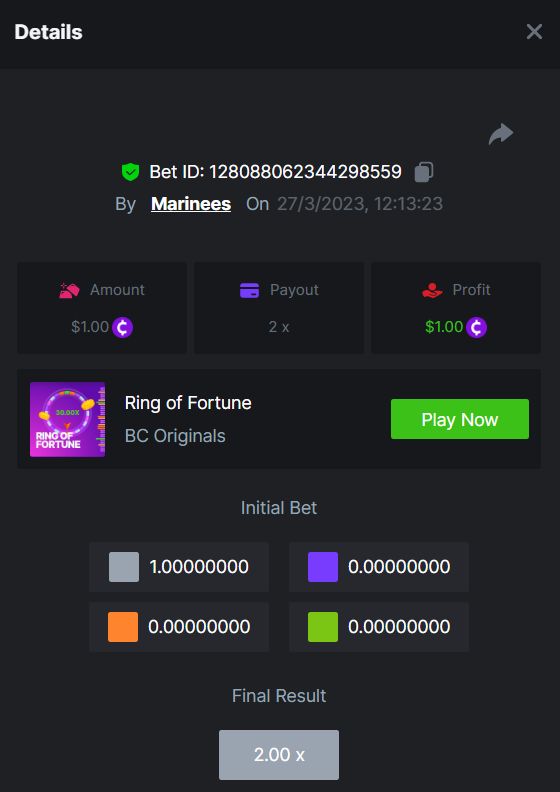The height and width of the screenshot is (792, 560).
Task: Click the orange color swatch
Action: 123,627
